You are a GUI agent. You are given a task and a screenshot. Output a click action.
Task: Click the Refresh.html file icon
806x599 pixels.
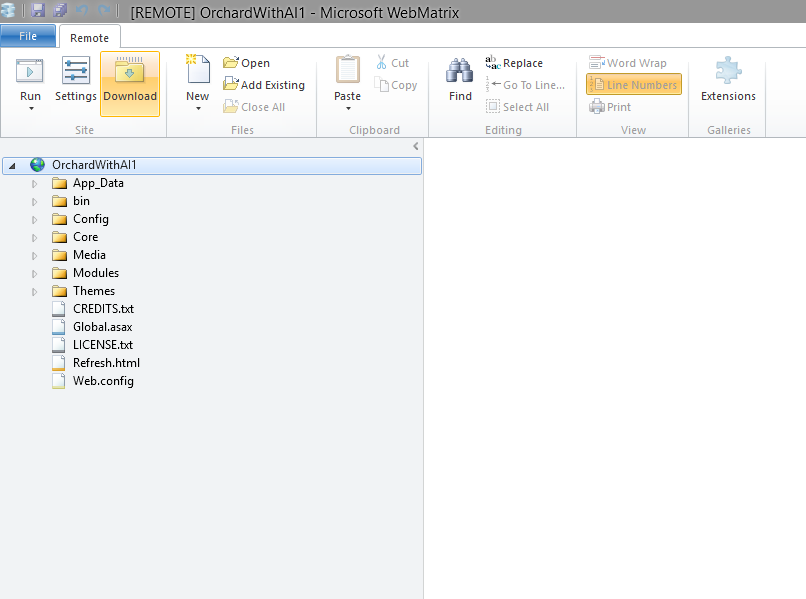click(x=59, y=363)
